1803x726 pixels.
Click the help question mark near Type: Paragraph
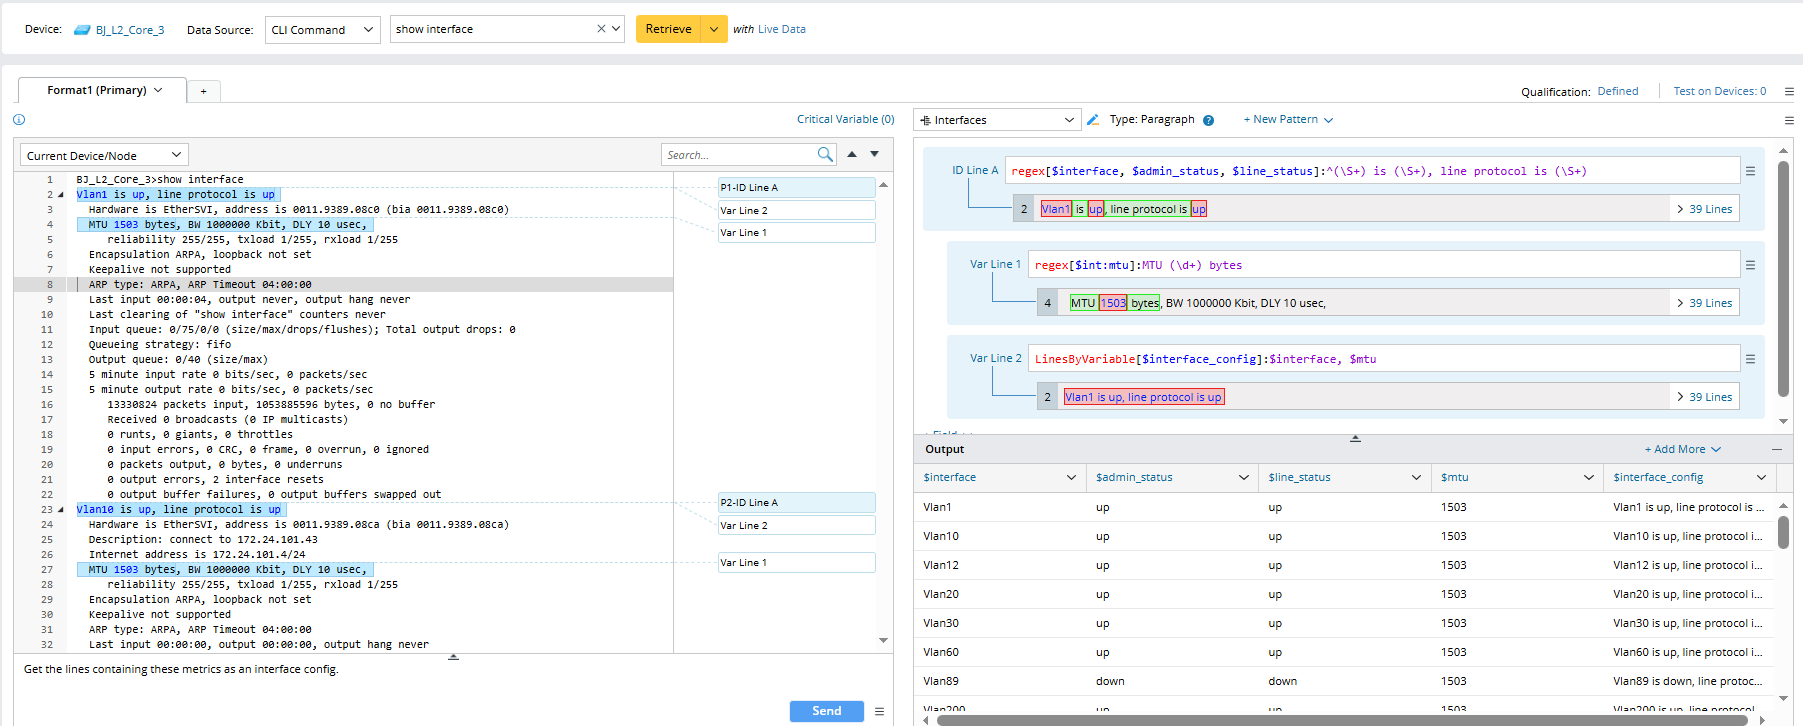(x=1208, y=120)
